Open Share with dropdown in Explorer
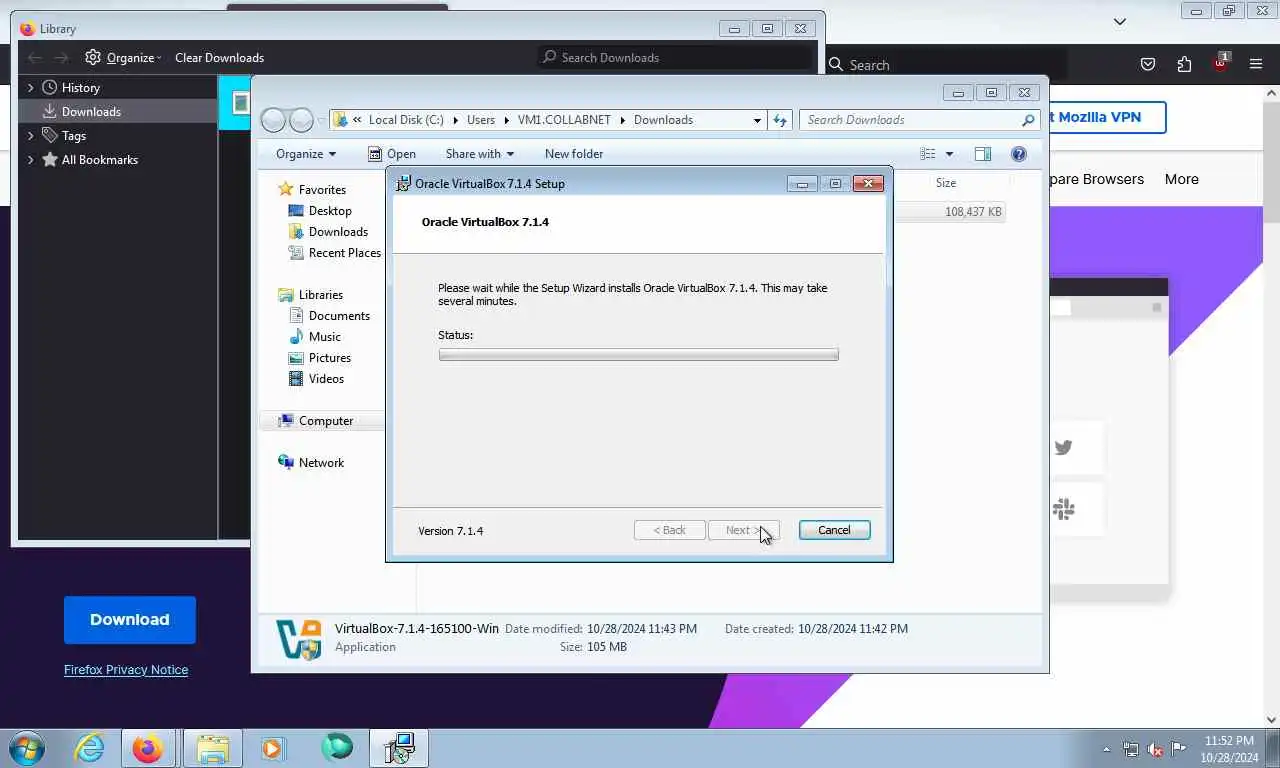The height and width of the screenshot is (768, 1280). pyautogui.click(x=479, y=154)
